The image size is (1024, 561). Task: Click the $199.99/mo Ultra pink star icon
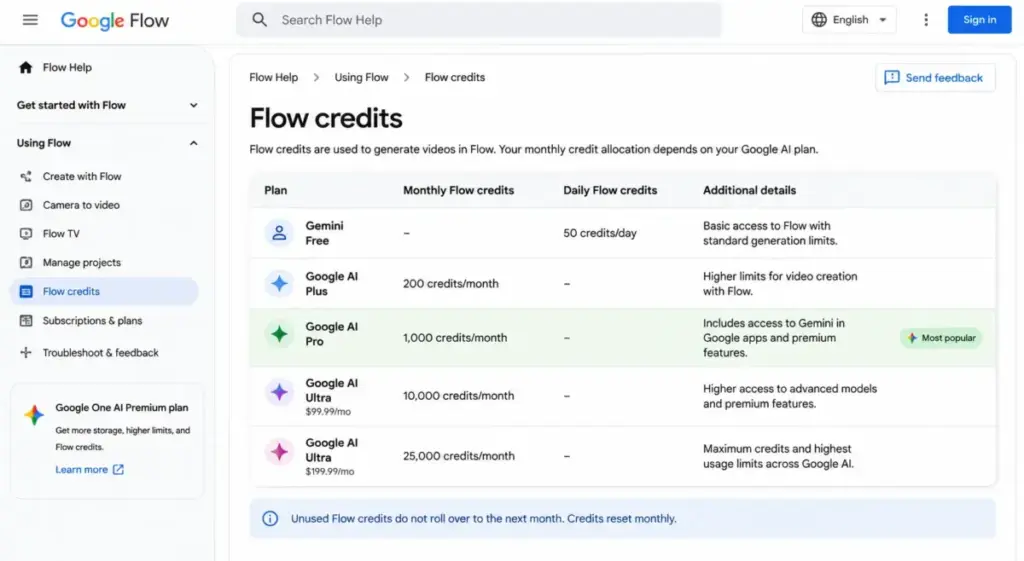tap(279, 452)
